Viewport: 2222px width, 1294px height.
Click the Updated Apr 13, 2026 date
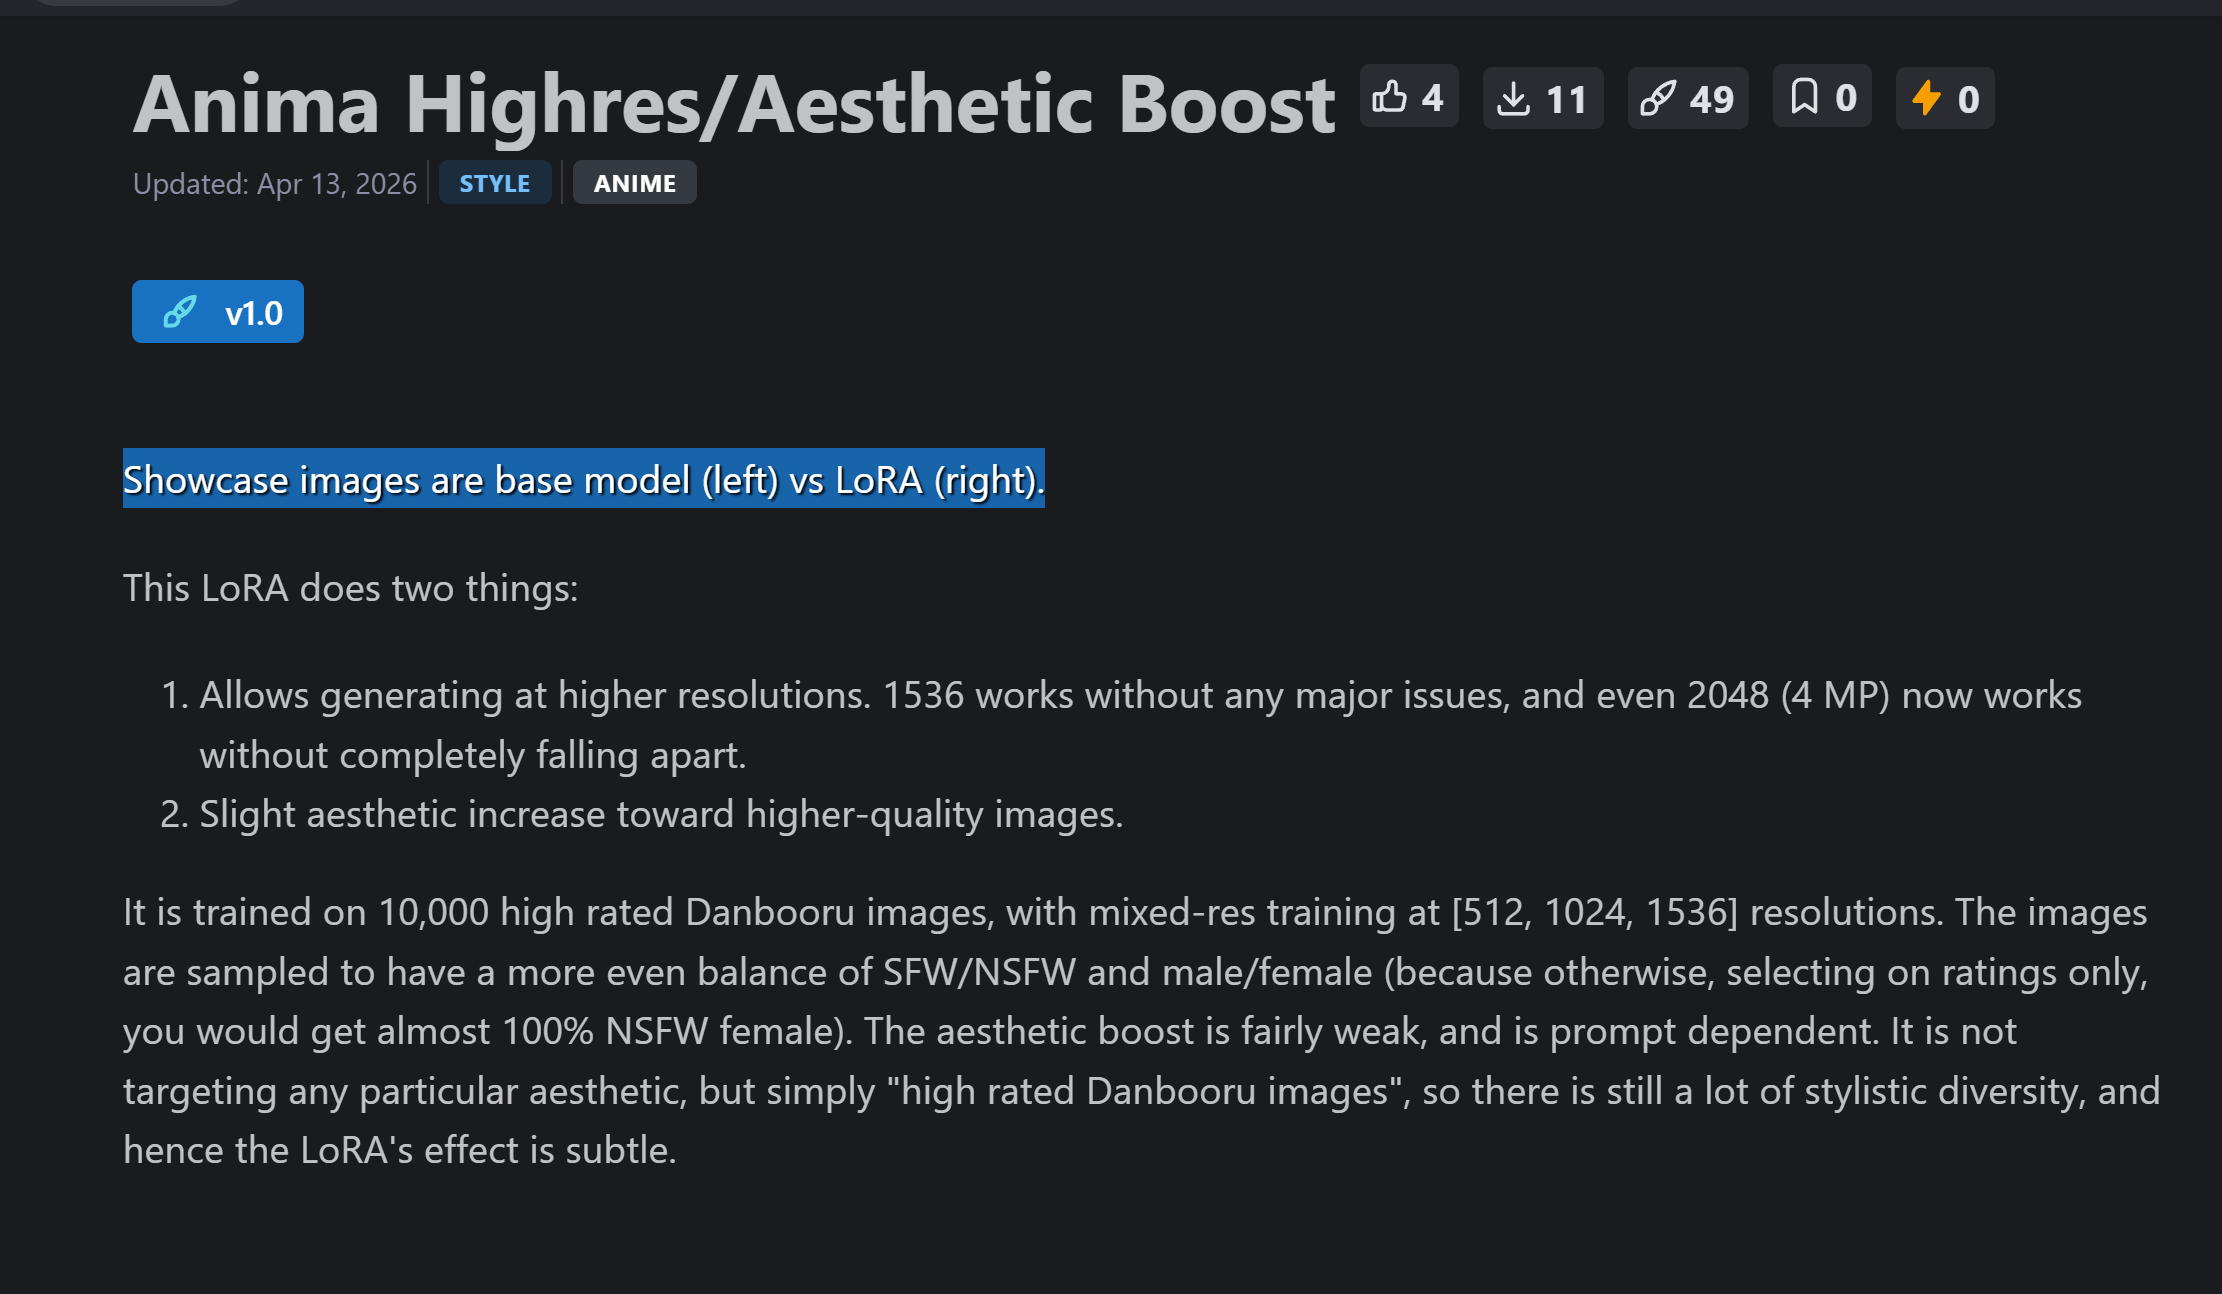275,184
